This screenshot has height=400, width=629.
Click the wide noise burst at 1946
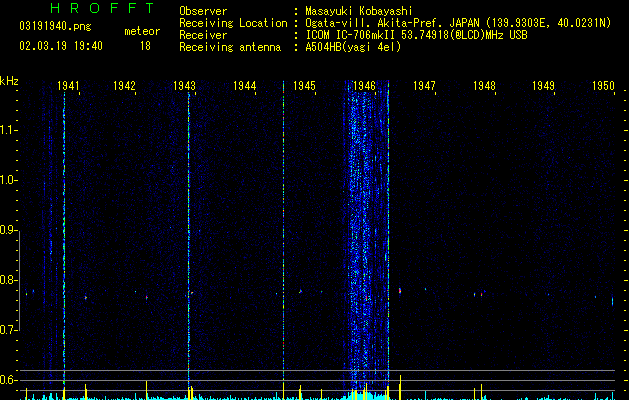tap(366, 241)
